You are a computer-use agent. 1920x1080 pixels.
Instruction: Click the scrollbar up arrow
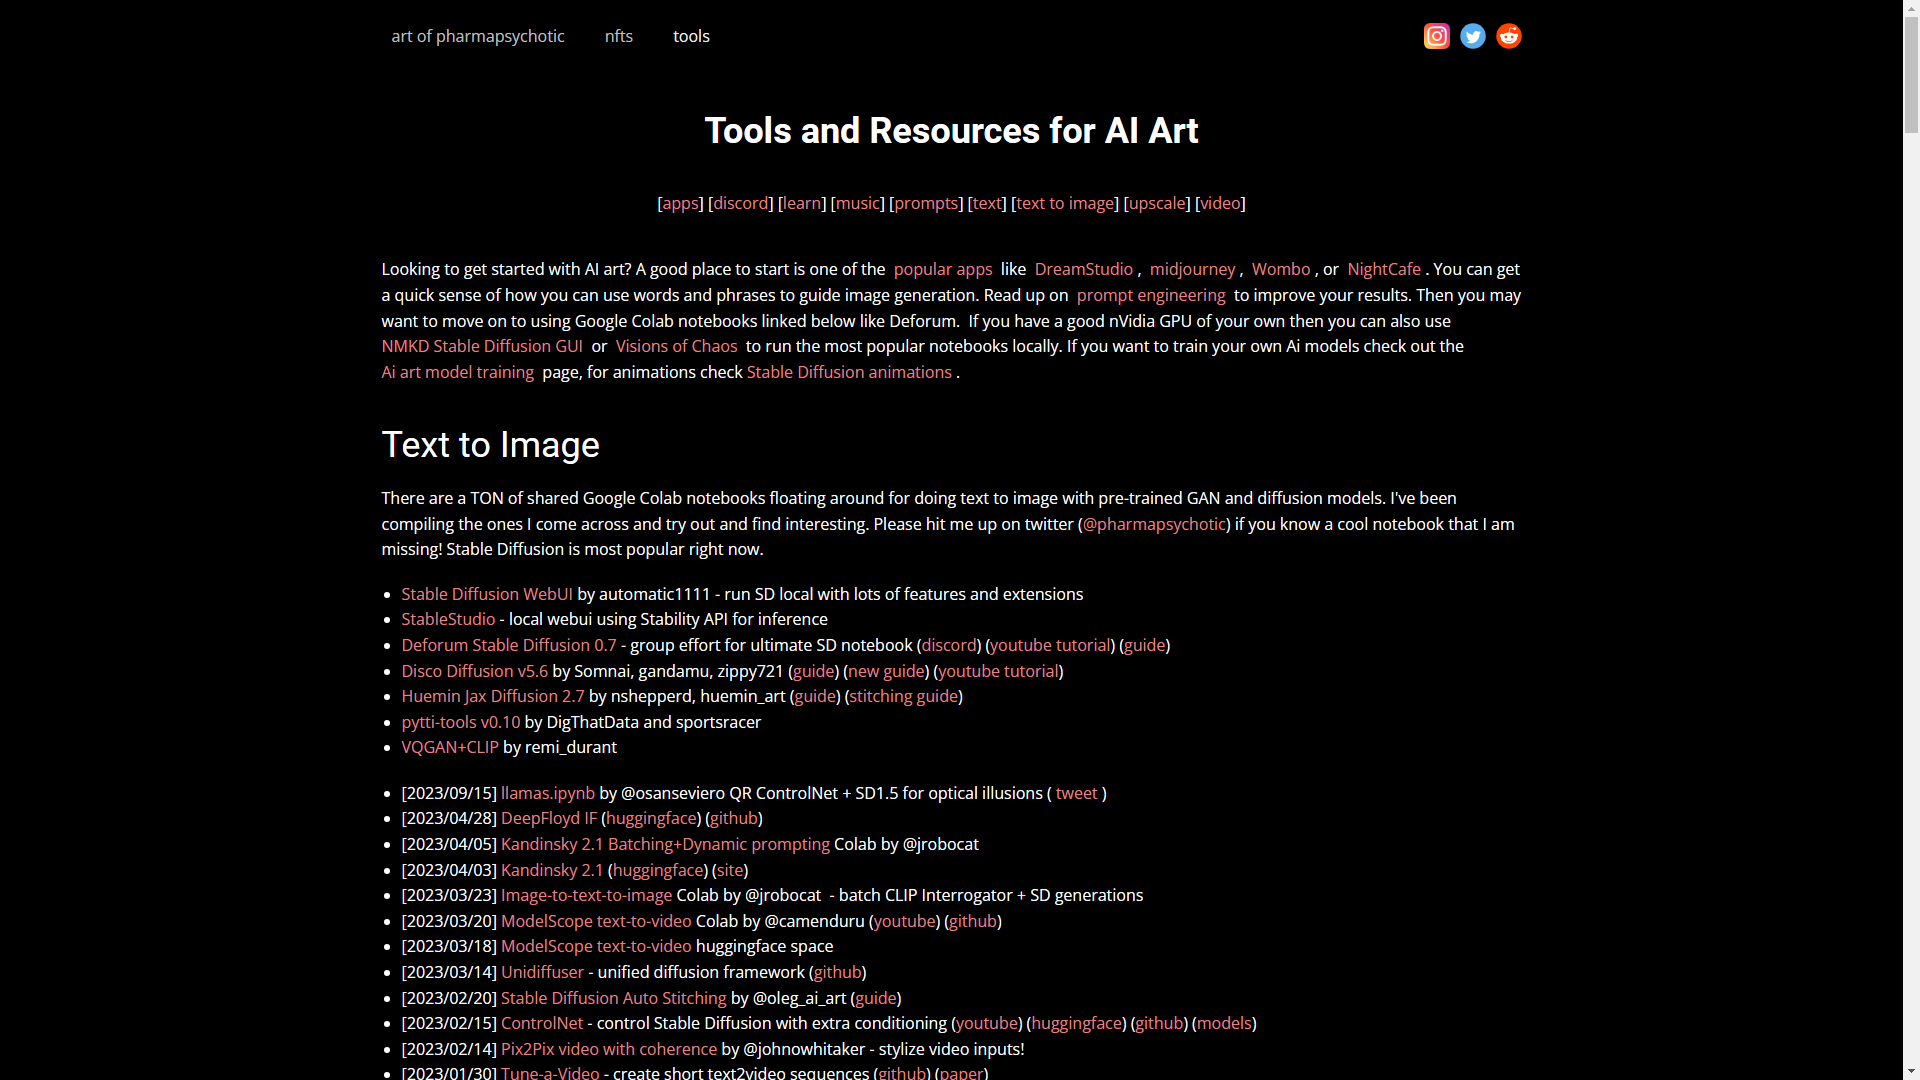1911,10
